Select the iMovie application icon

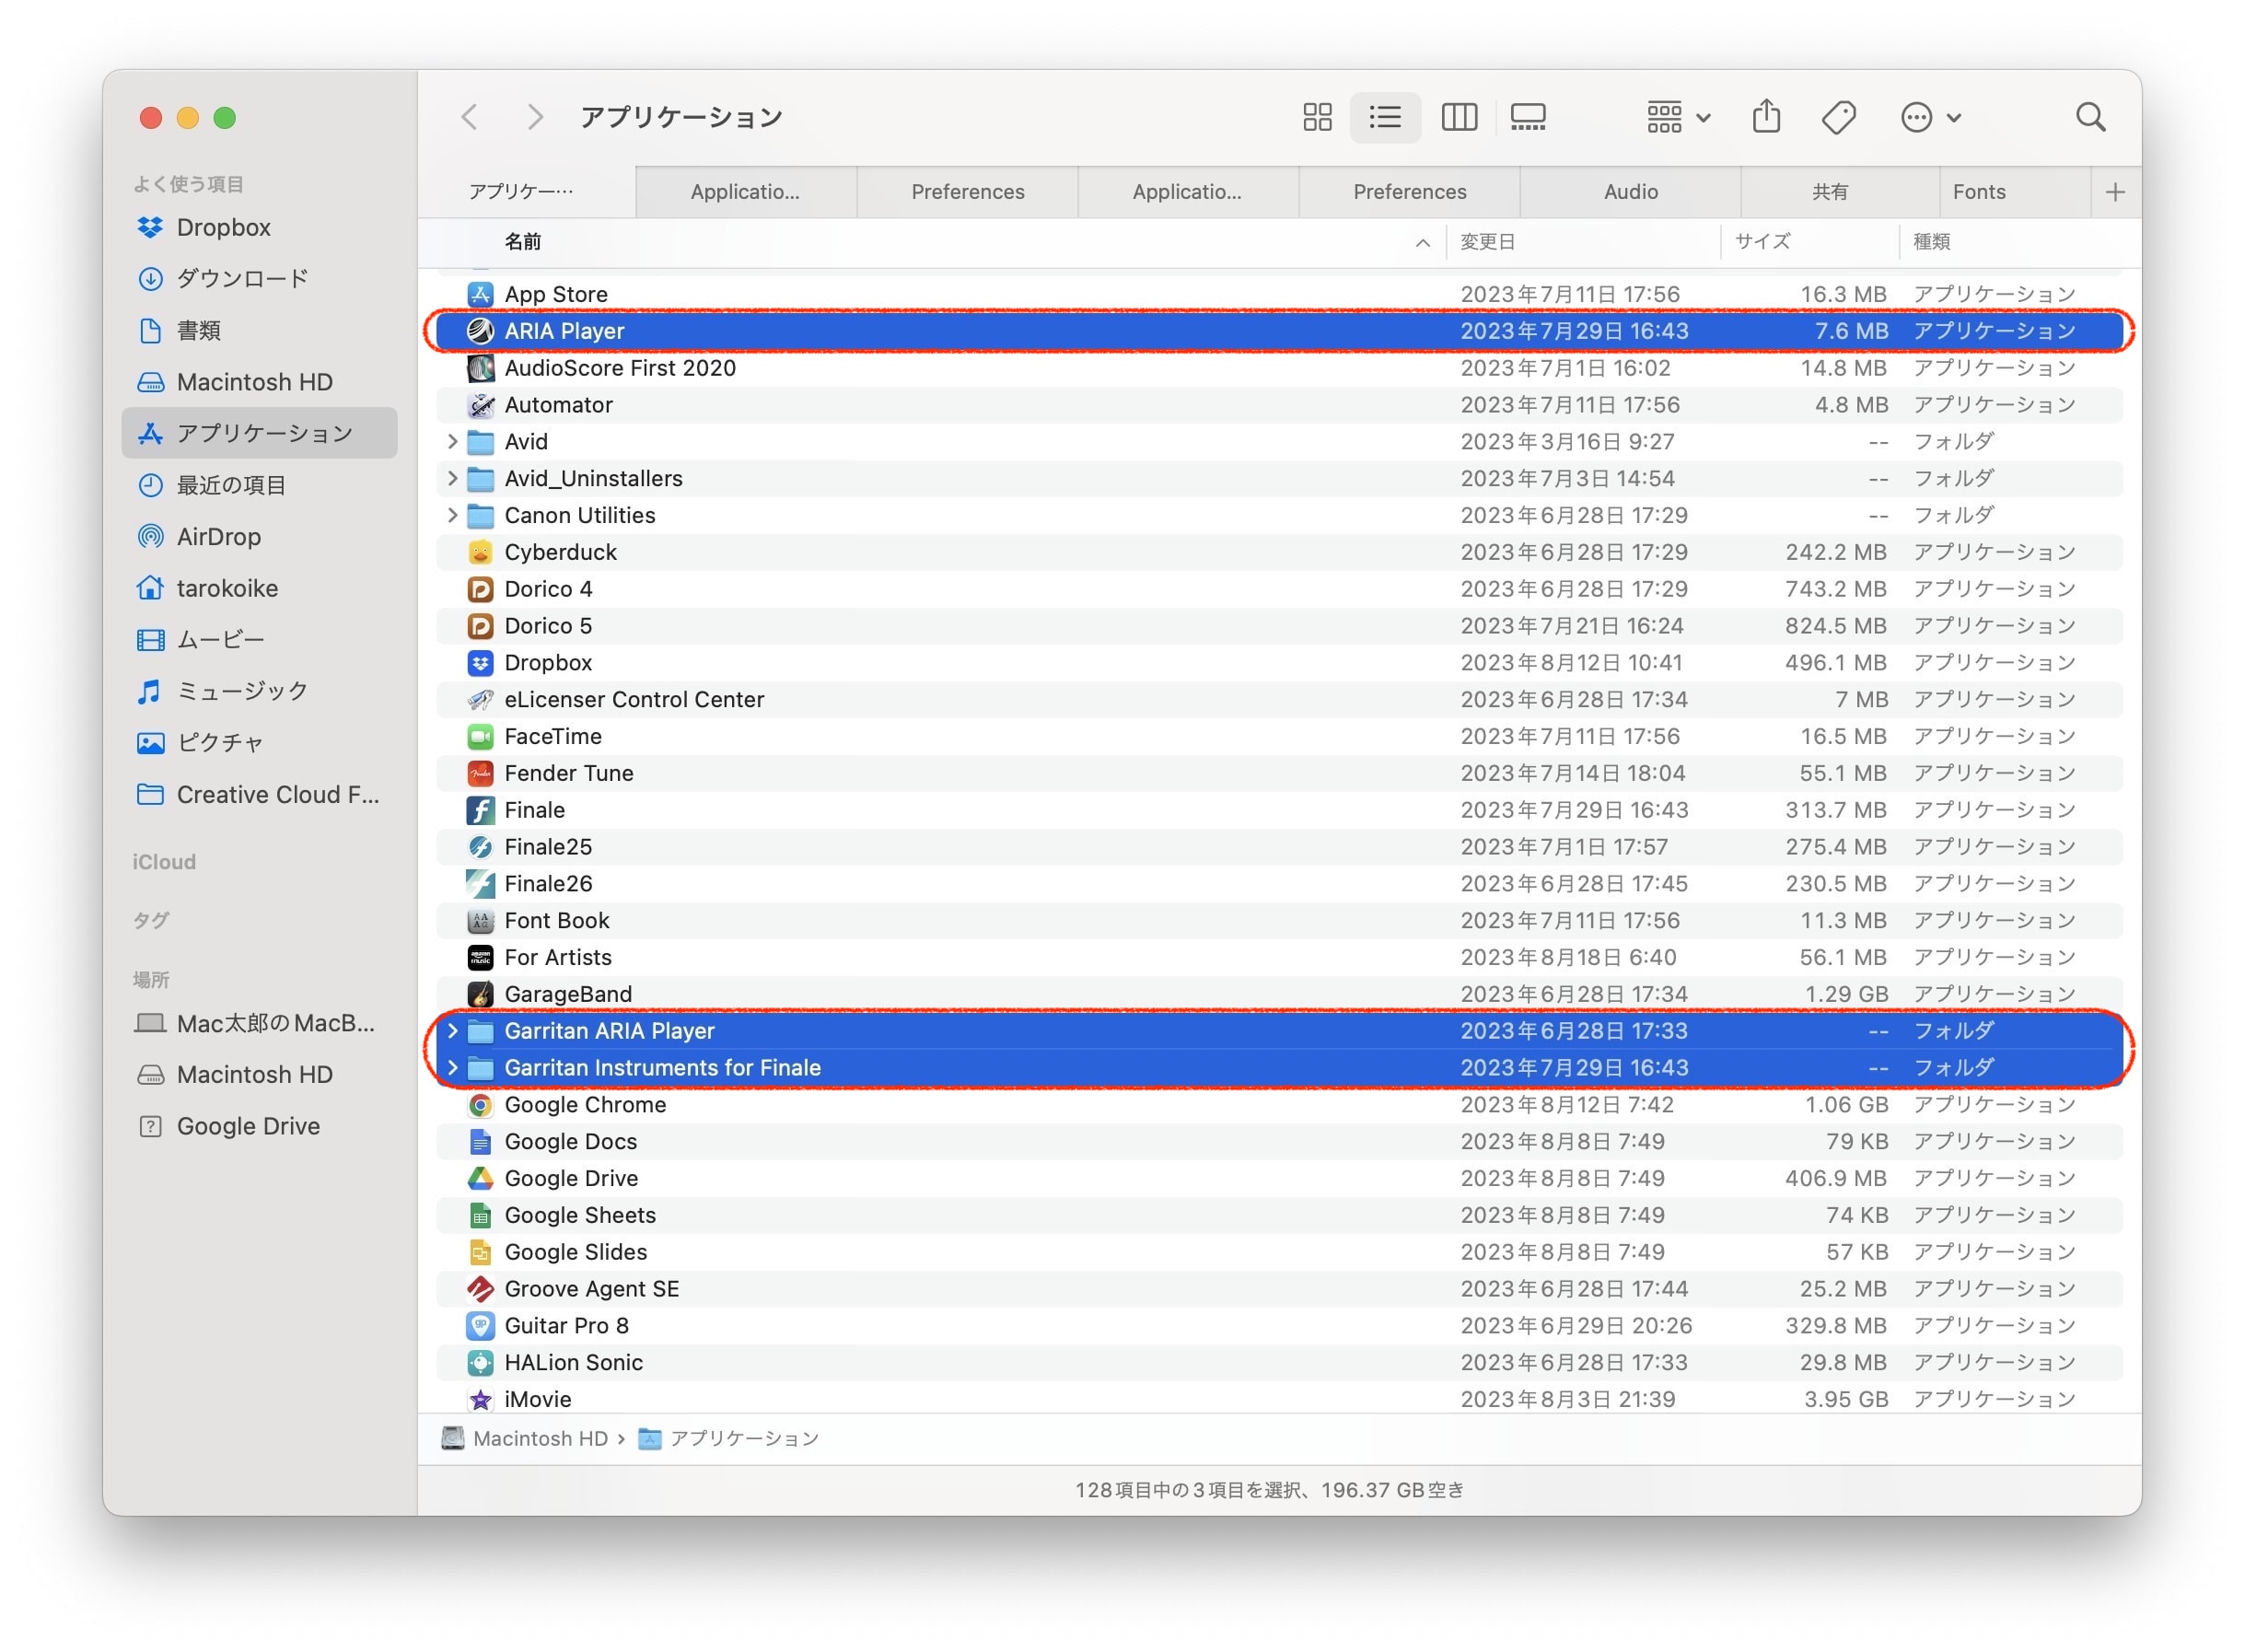click(480, 1400)
